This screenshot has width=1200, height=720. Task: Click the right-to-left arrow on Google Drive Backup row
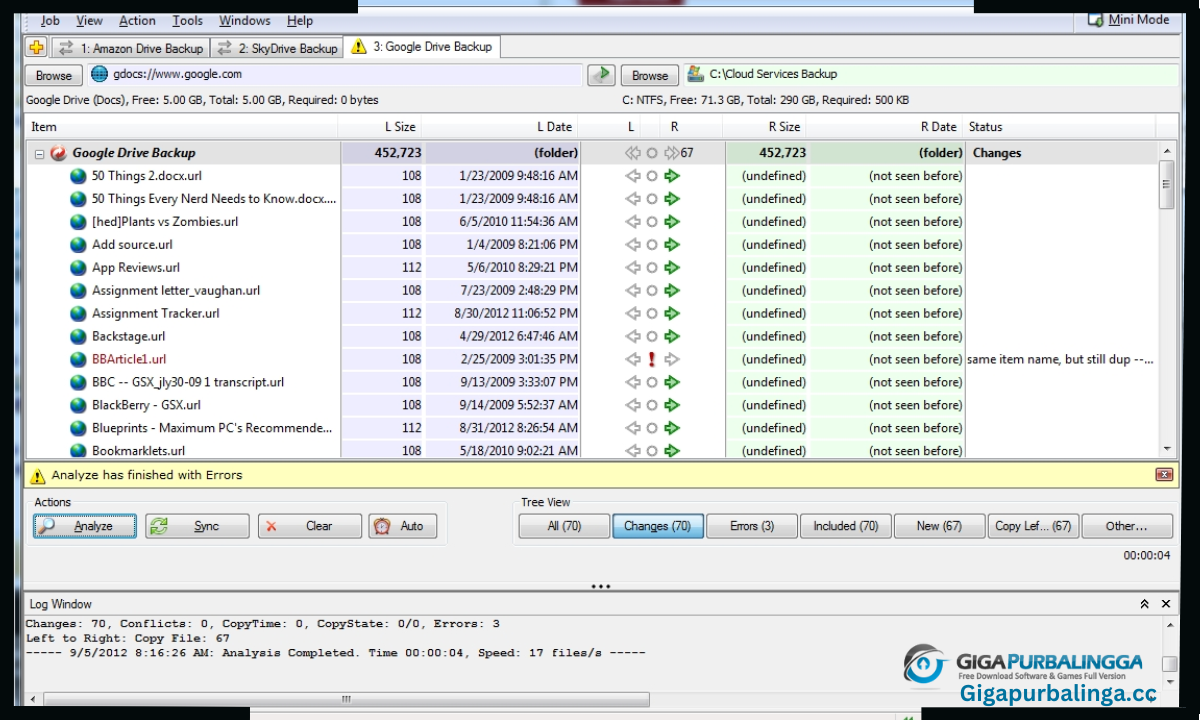(632, 153)
